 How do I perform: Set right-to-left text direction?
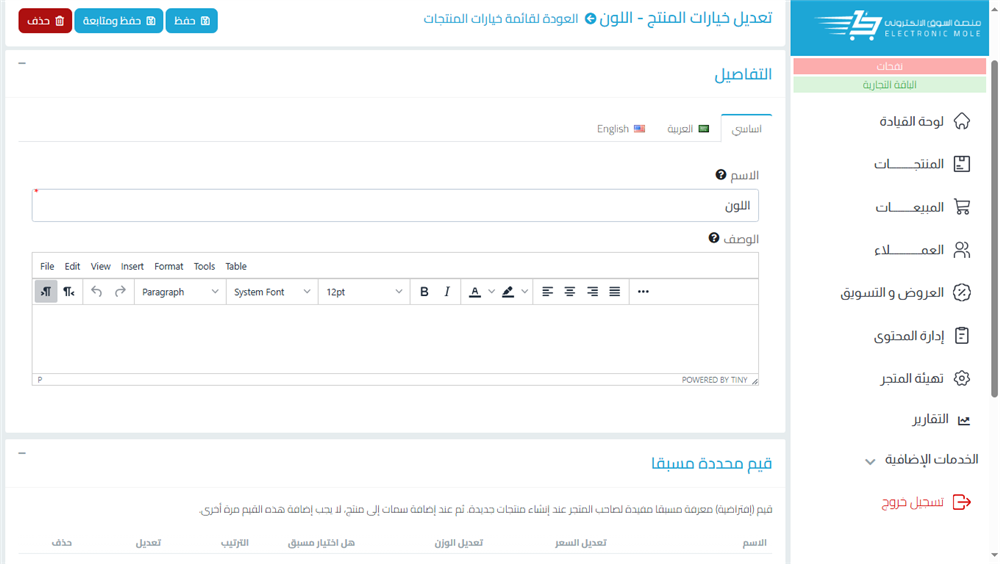coord(69,292)
